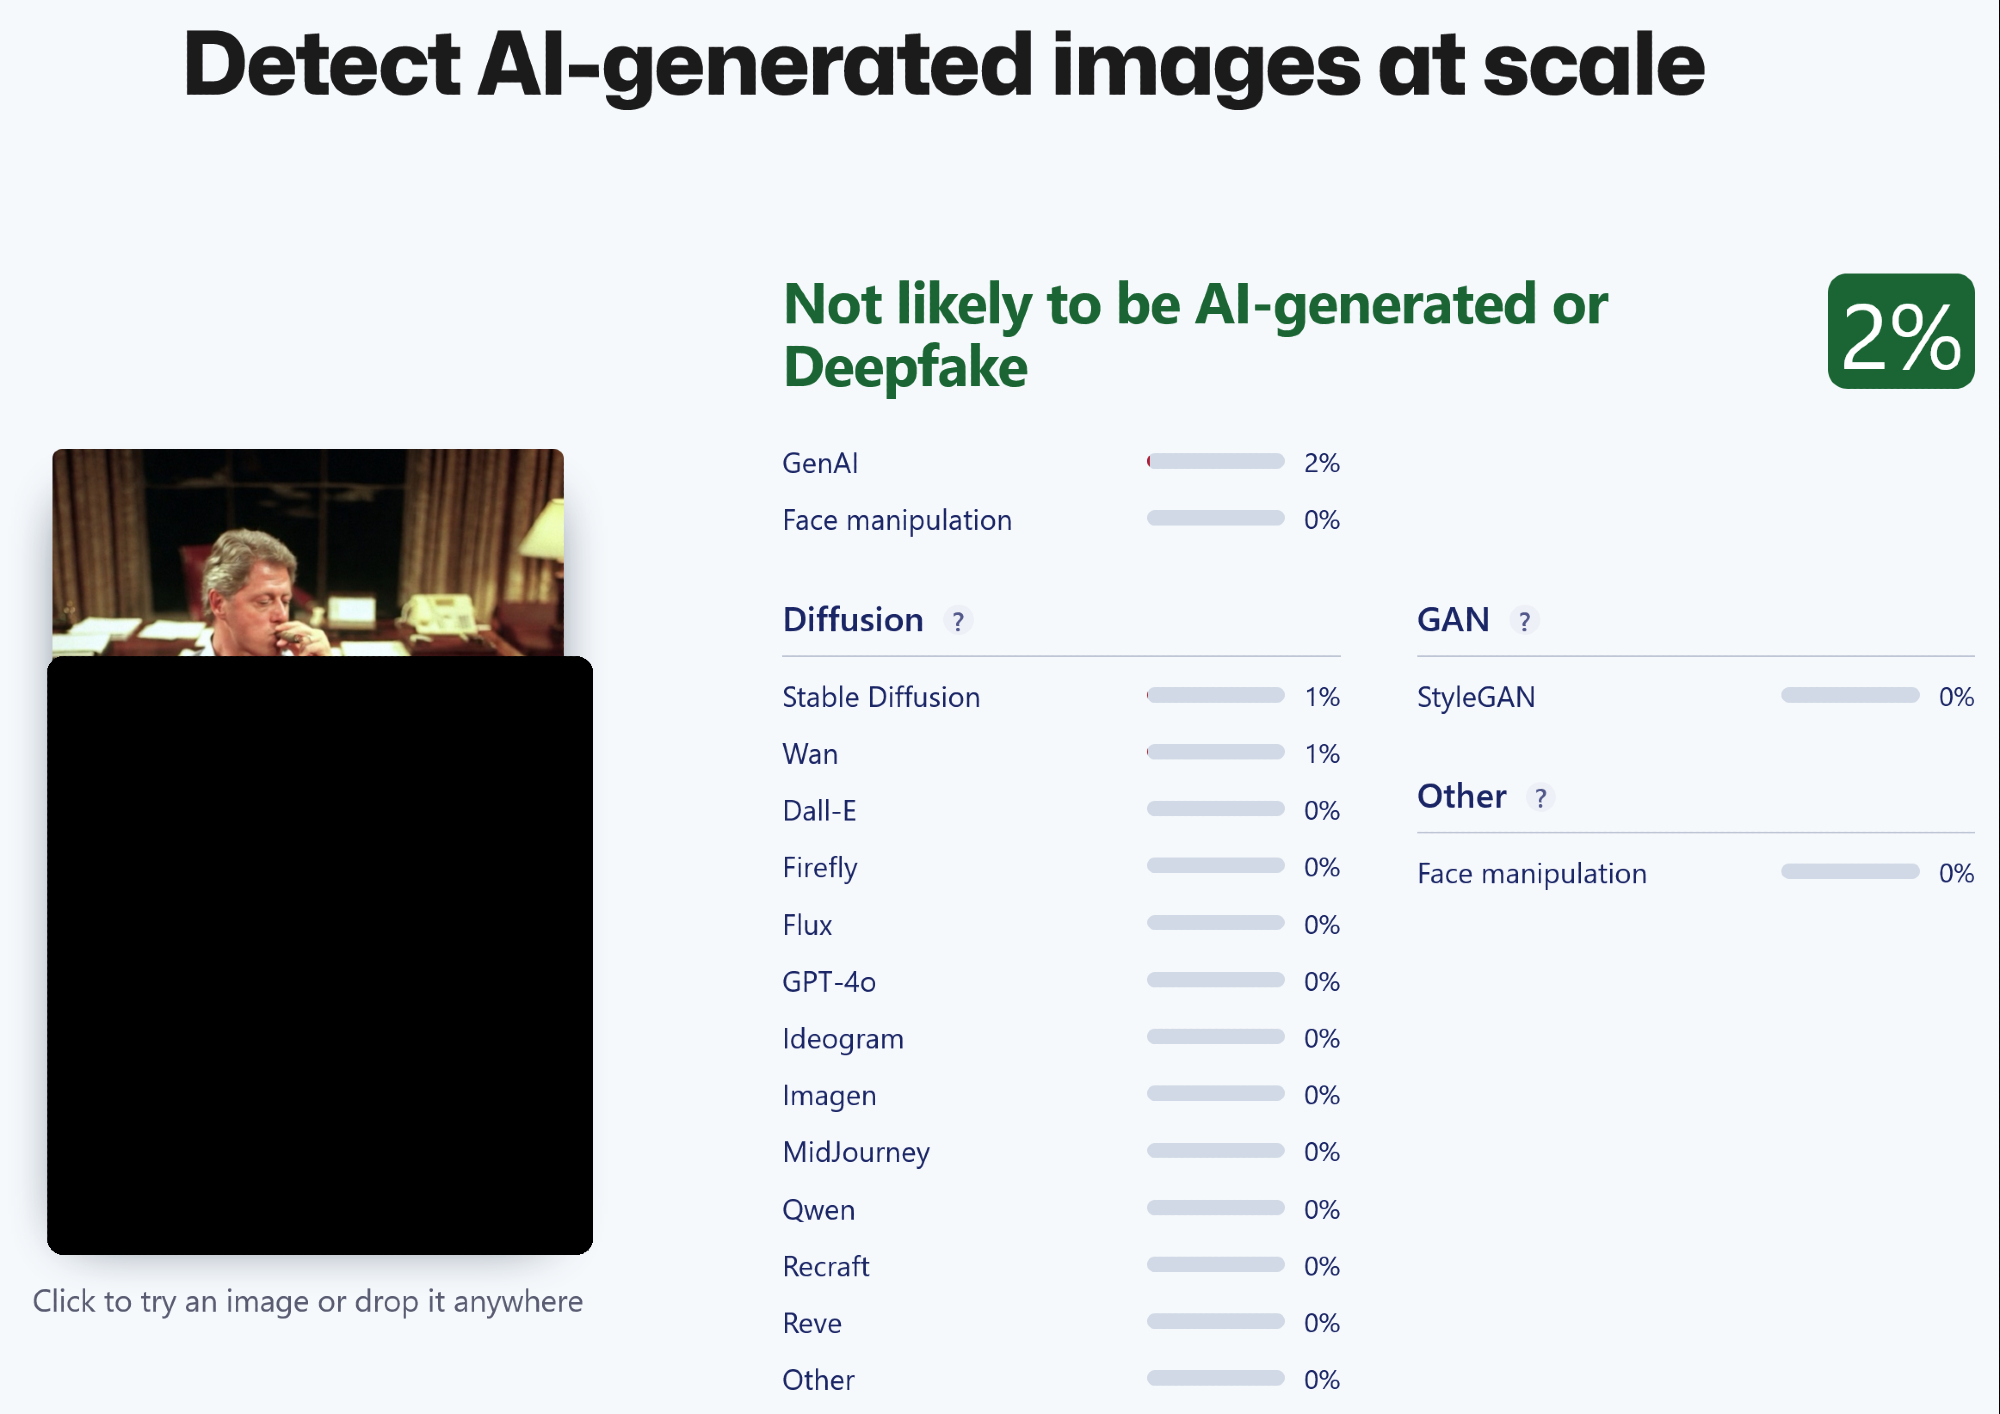Click the Diffusion section heading
Viewport: 2000px width, 1414px height.
pos(853,620)
